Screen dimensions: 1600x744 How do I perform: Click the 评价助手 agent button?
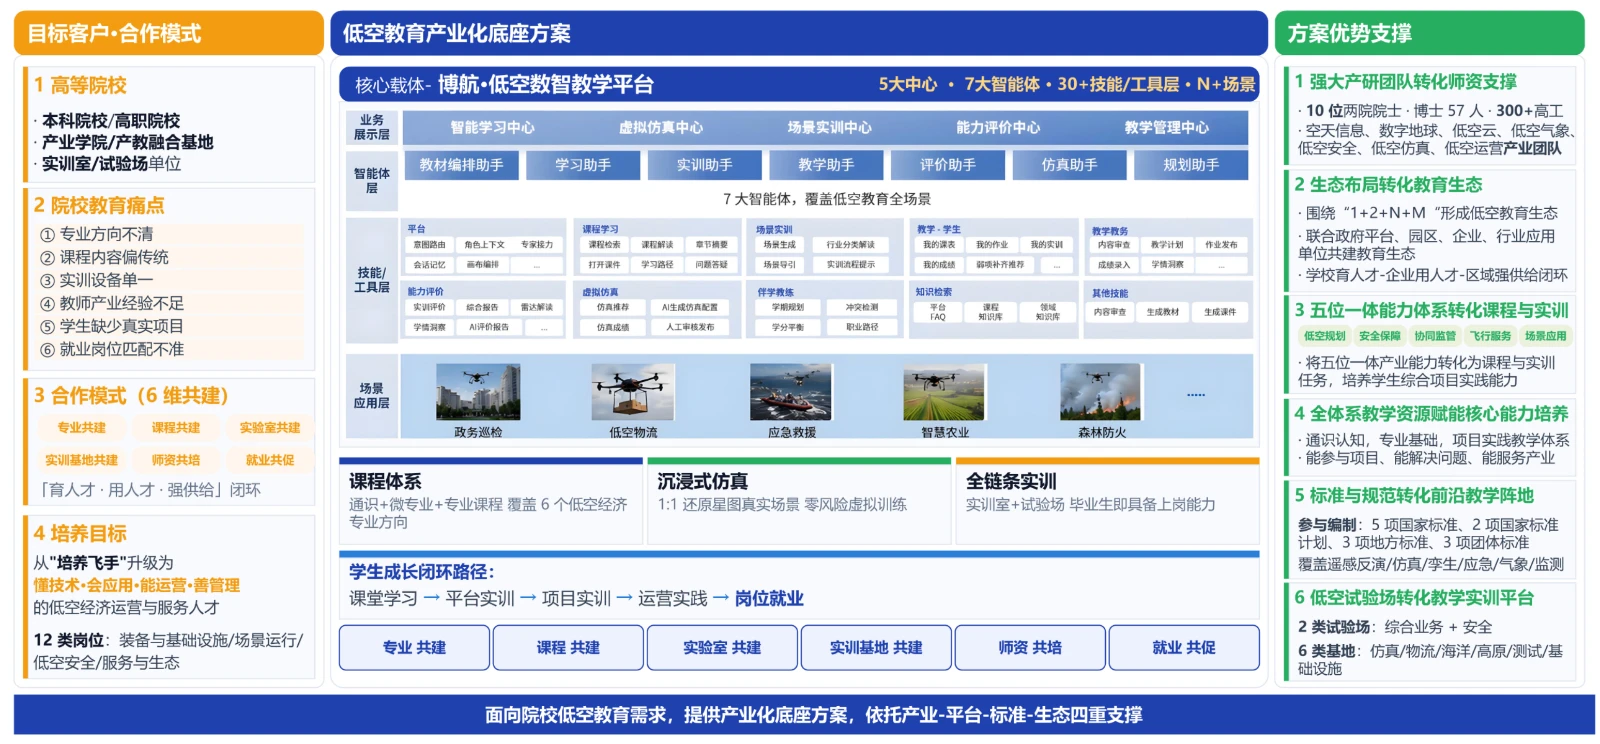click(948, 165)
